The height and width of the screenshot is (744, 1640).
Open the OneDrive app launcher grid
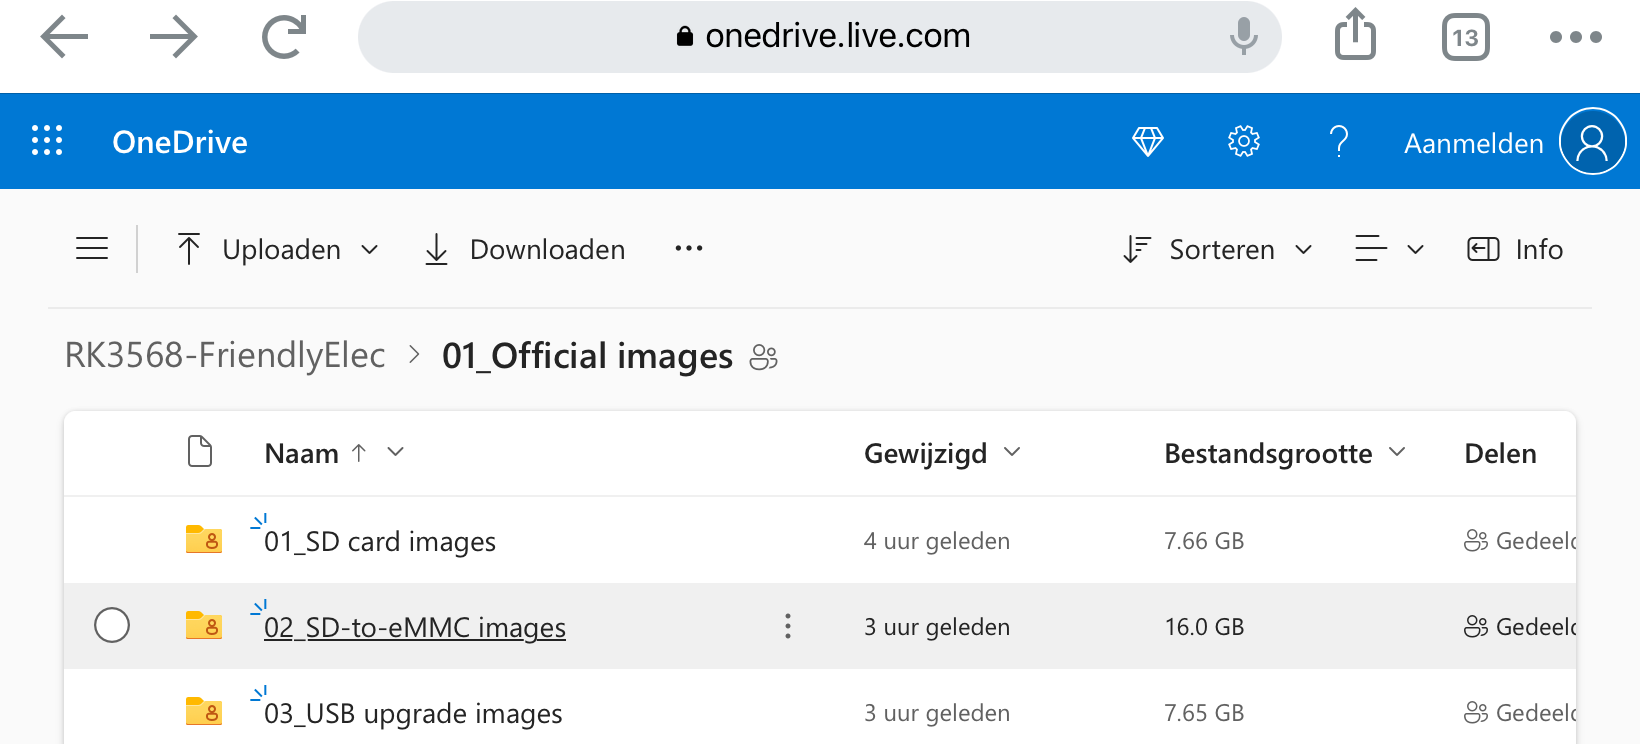coord(47,141)
